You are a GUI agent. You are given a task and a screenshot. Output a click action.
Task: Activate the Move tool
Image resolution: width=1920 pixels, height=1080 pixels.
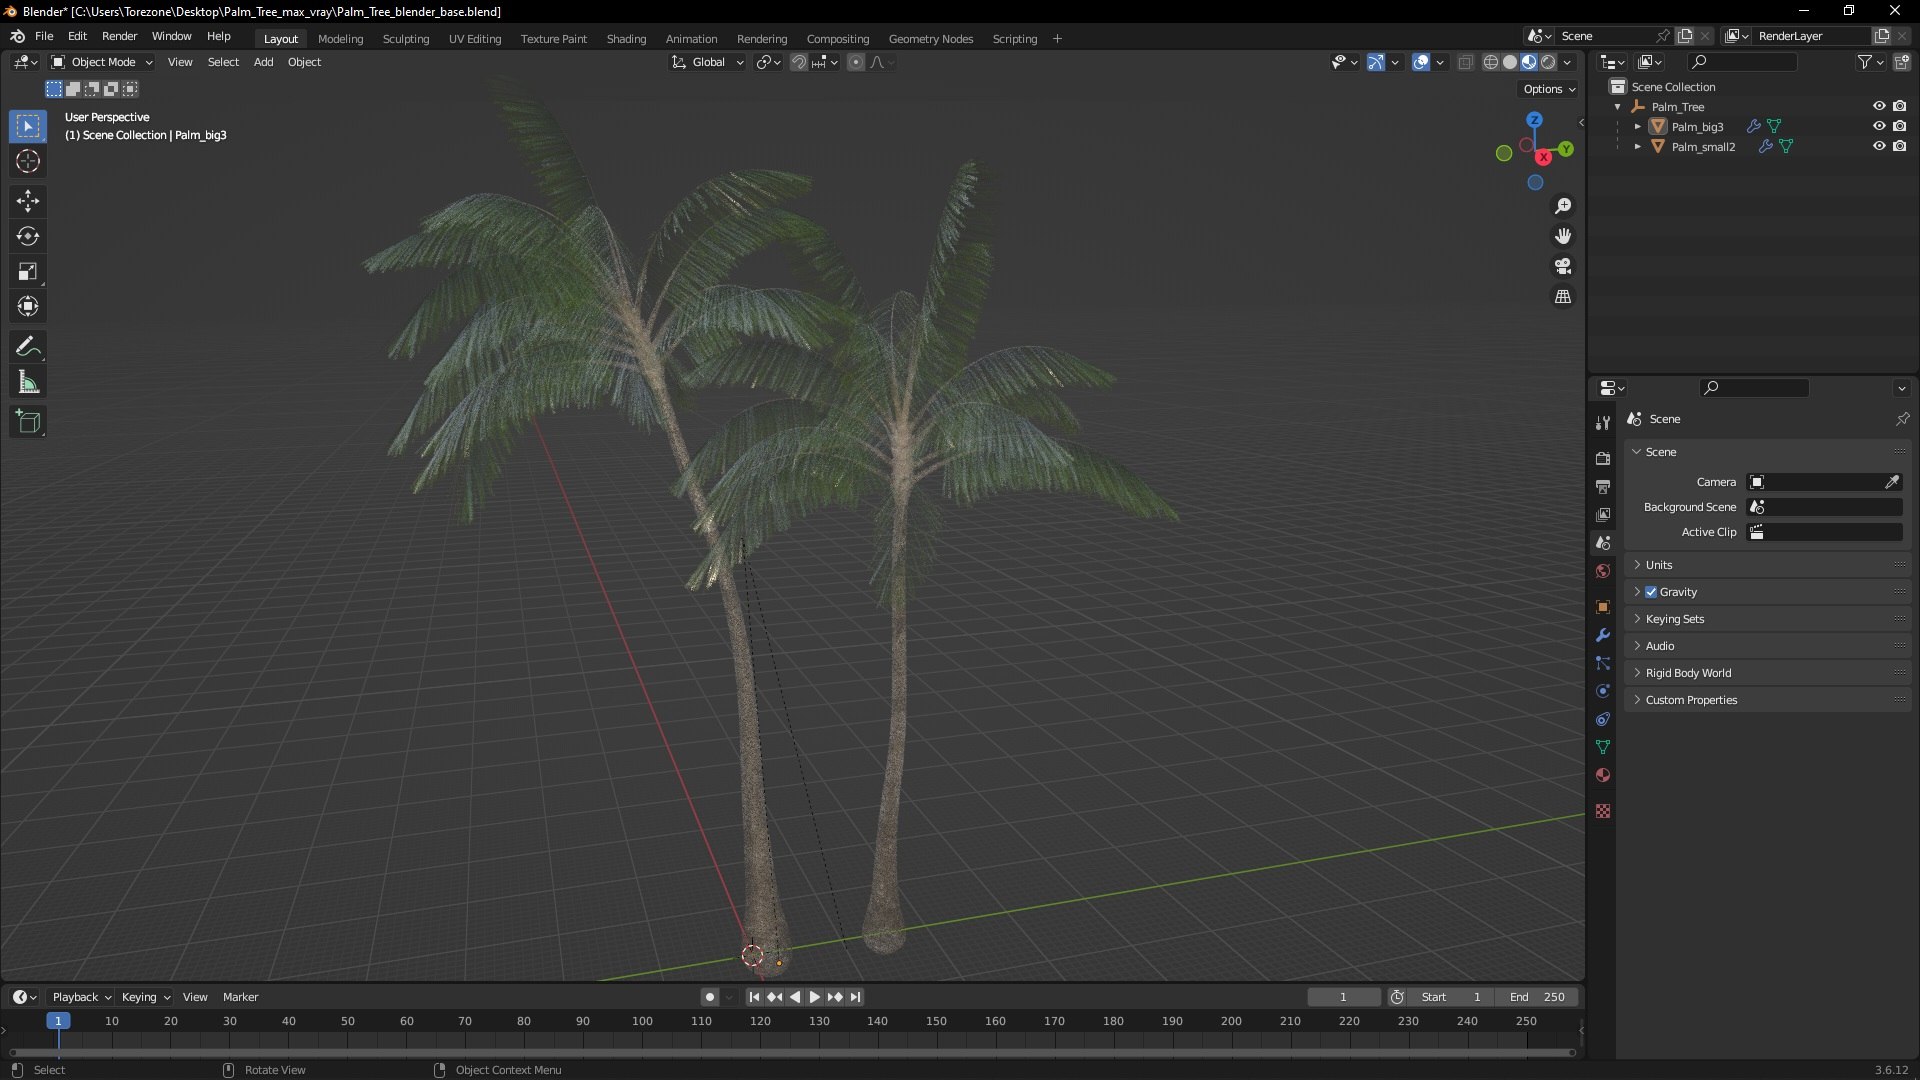[x=28, y=201]
